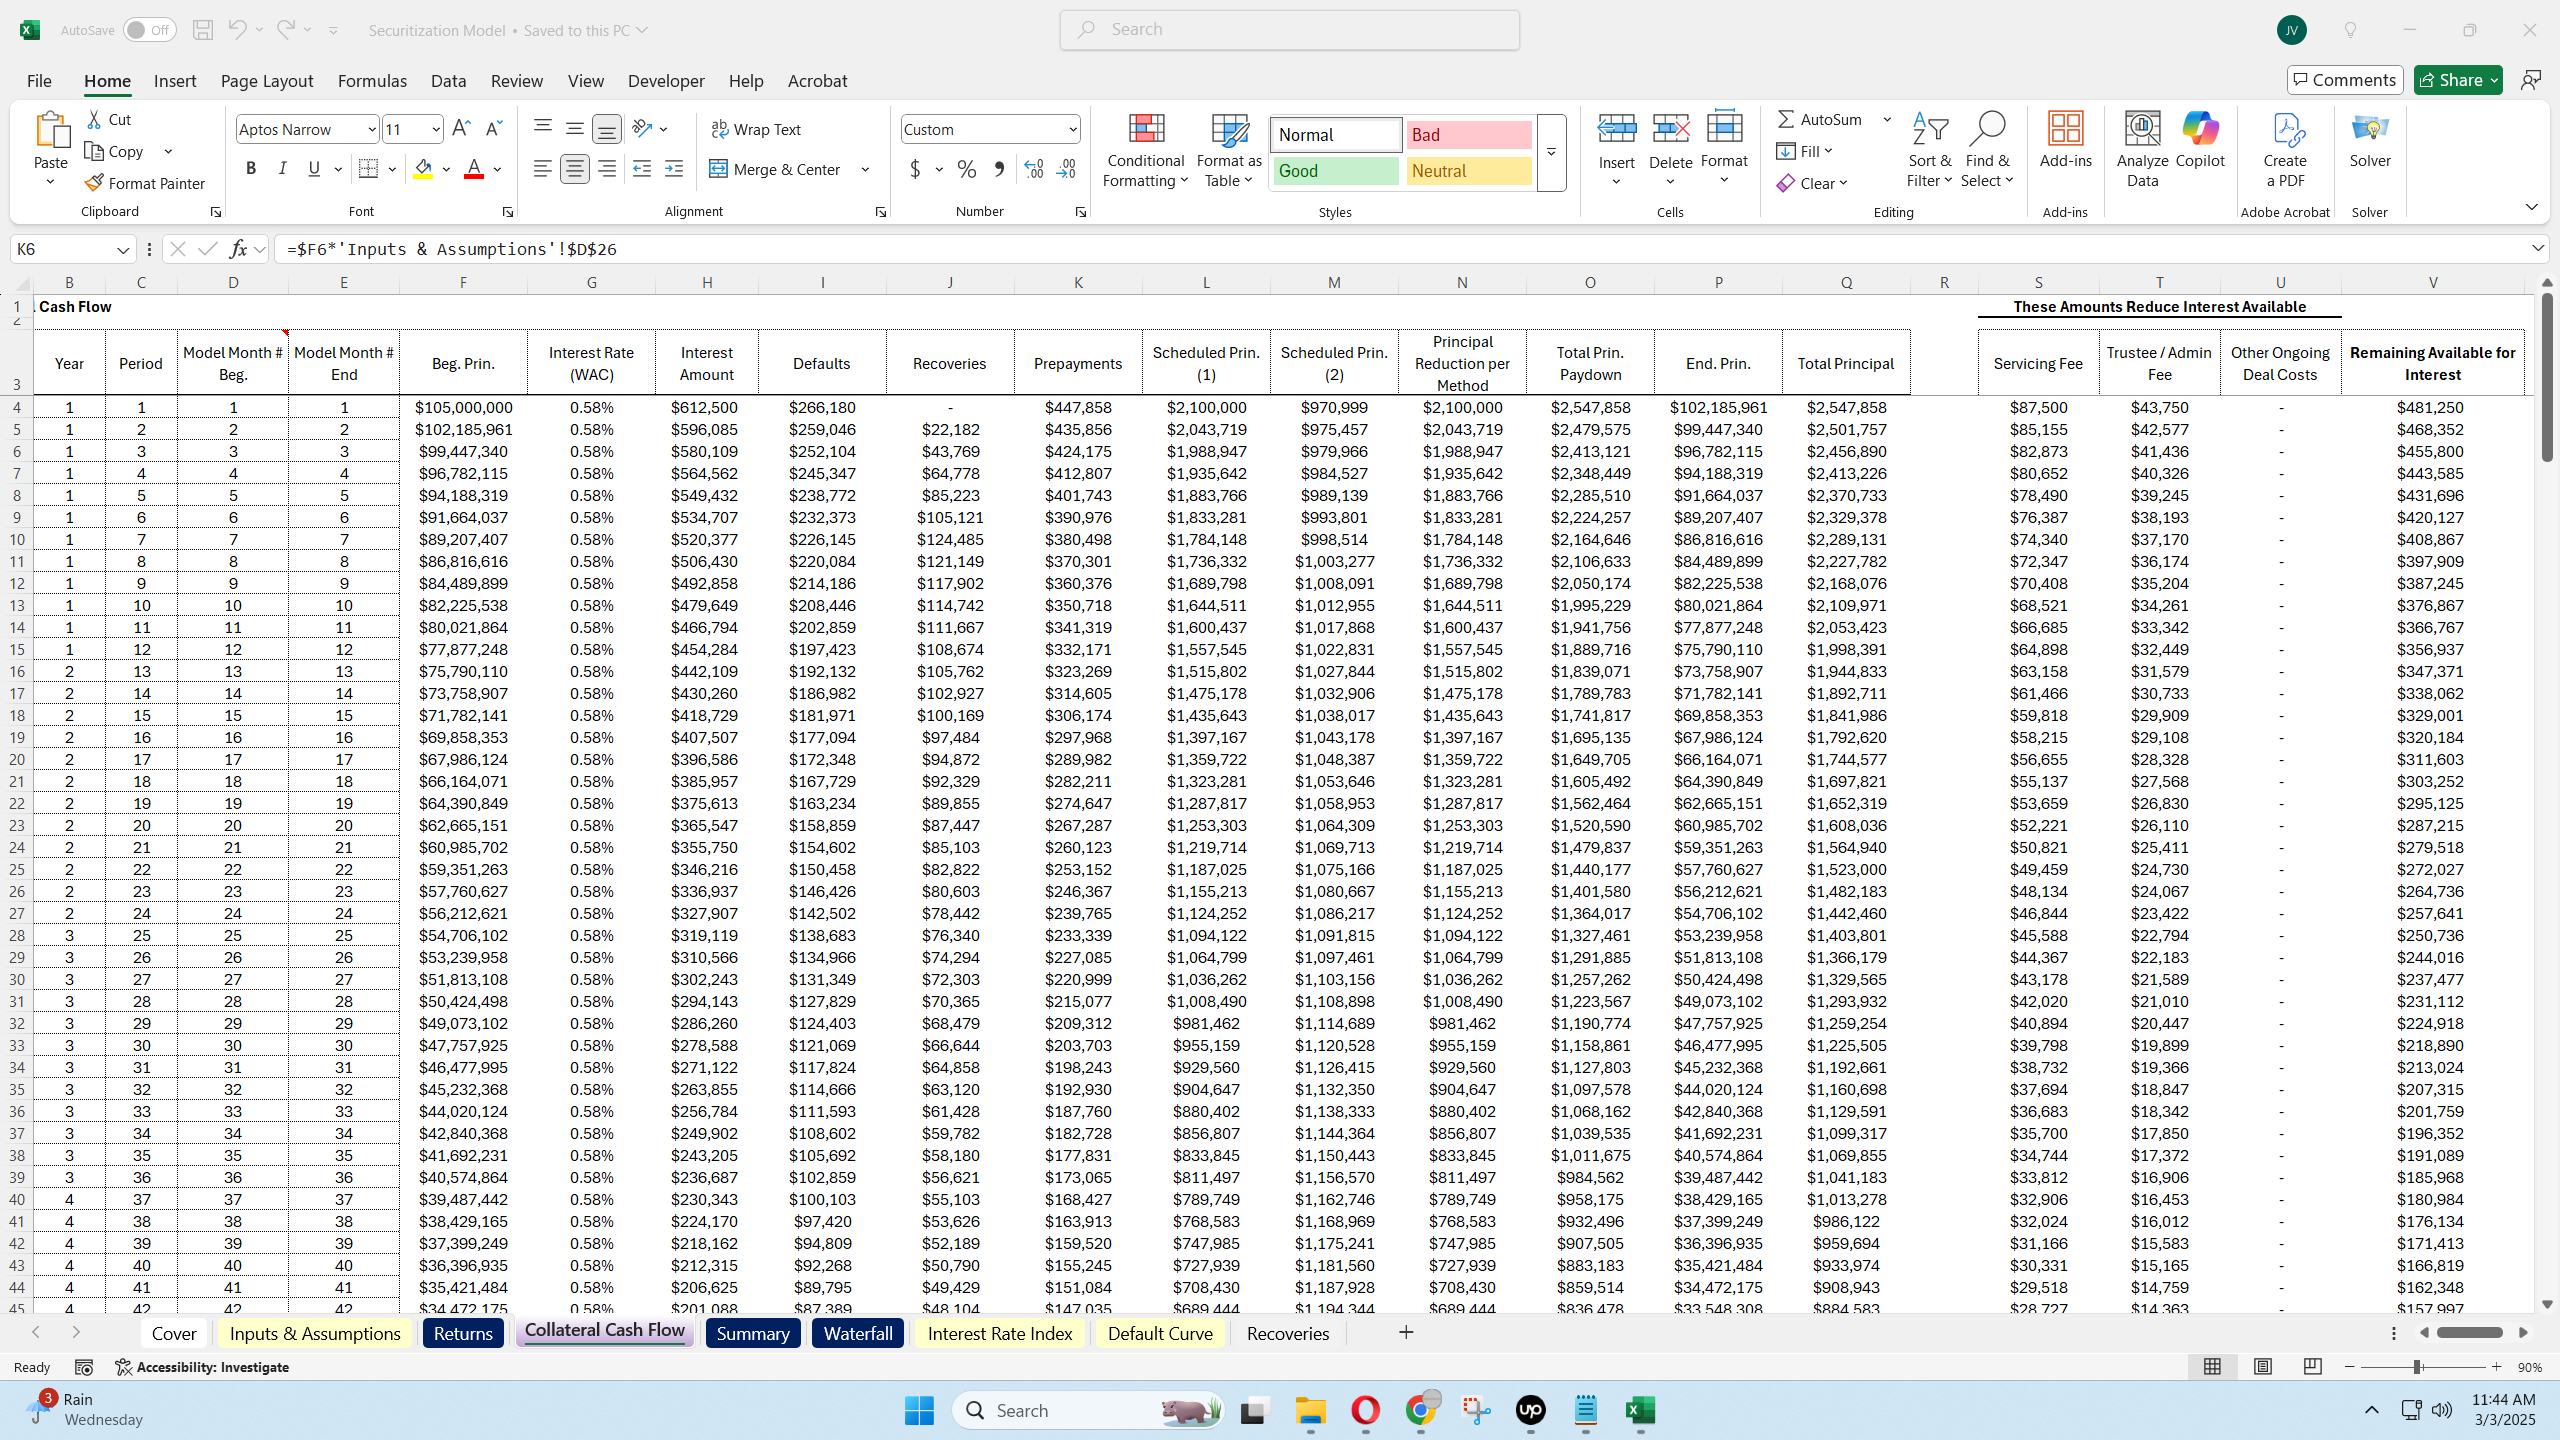This screenshot has height=1440, width=2560.
Task: Toggle Center horizontal alignment
Action: (574, 169)
